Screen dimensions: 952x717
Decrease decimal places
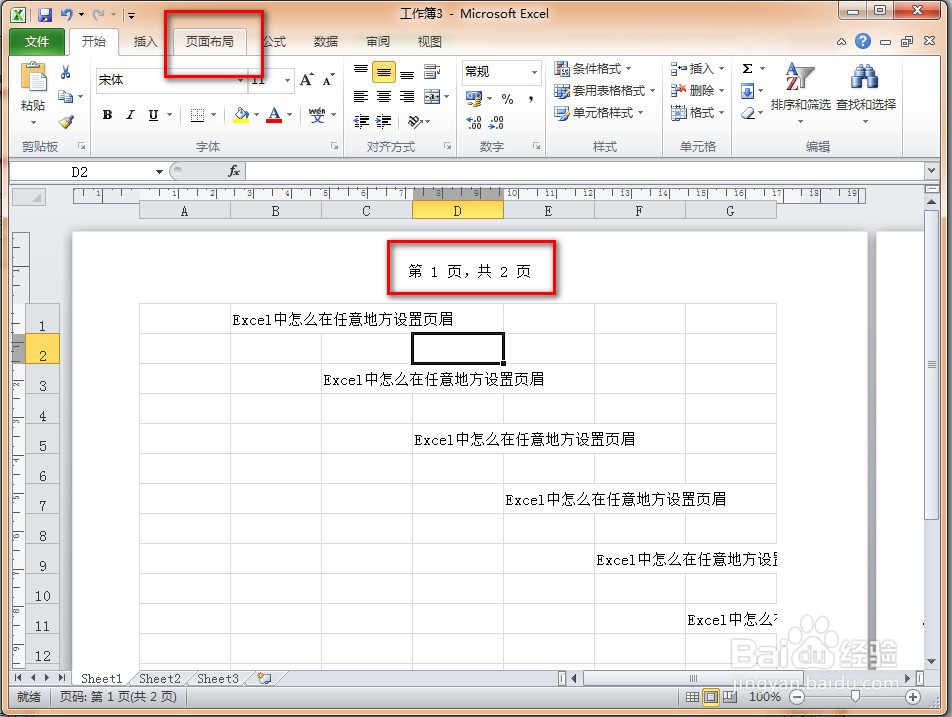pyautogui.click(x=496, y=122)
